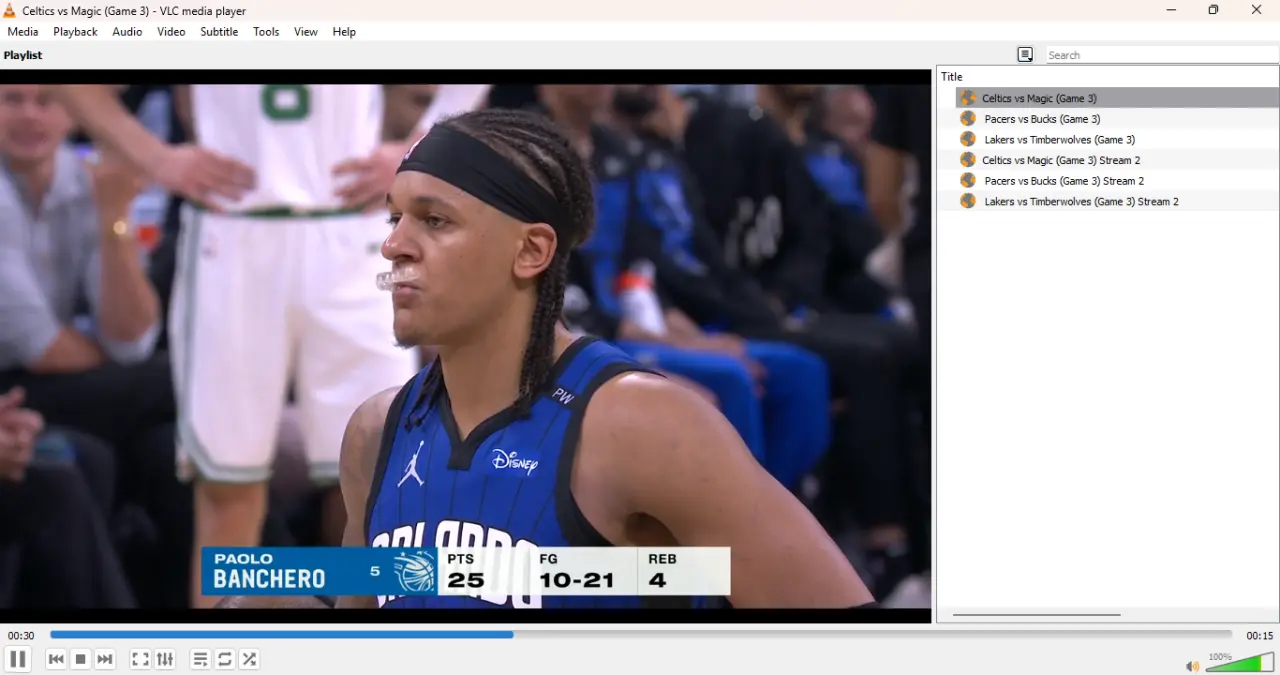
Task: Pause playback with the pause button
Action: point(17,659)
